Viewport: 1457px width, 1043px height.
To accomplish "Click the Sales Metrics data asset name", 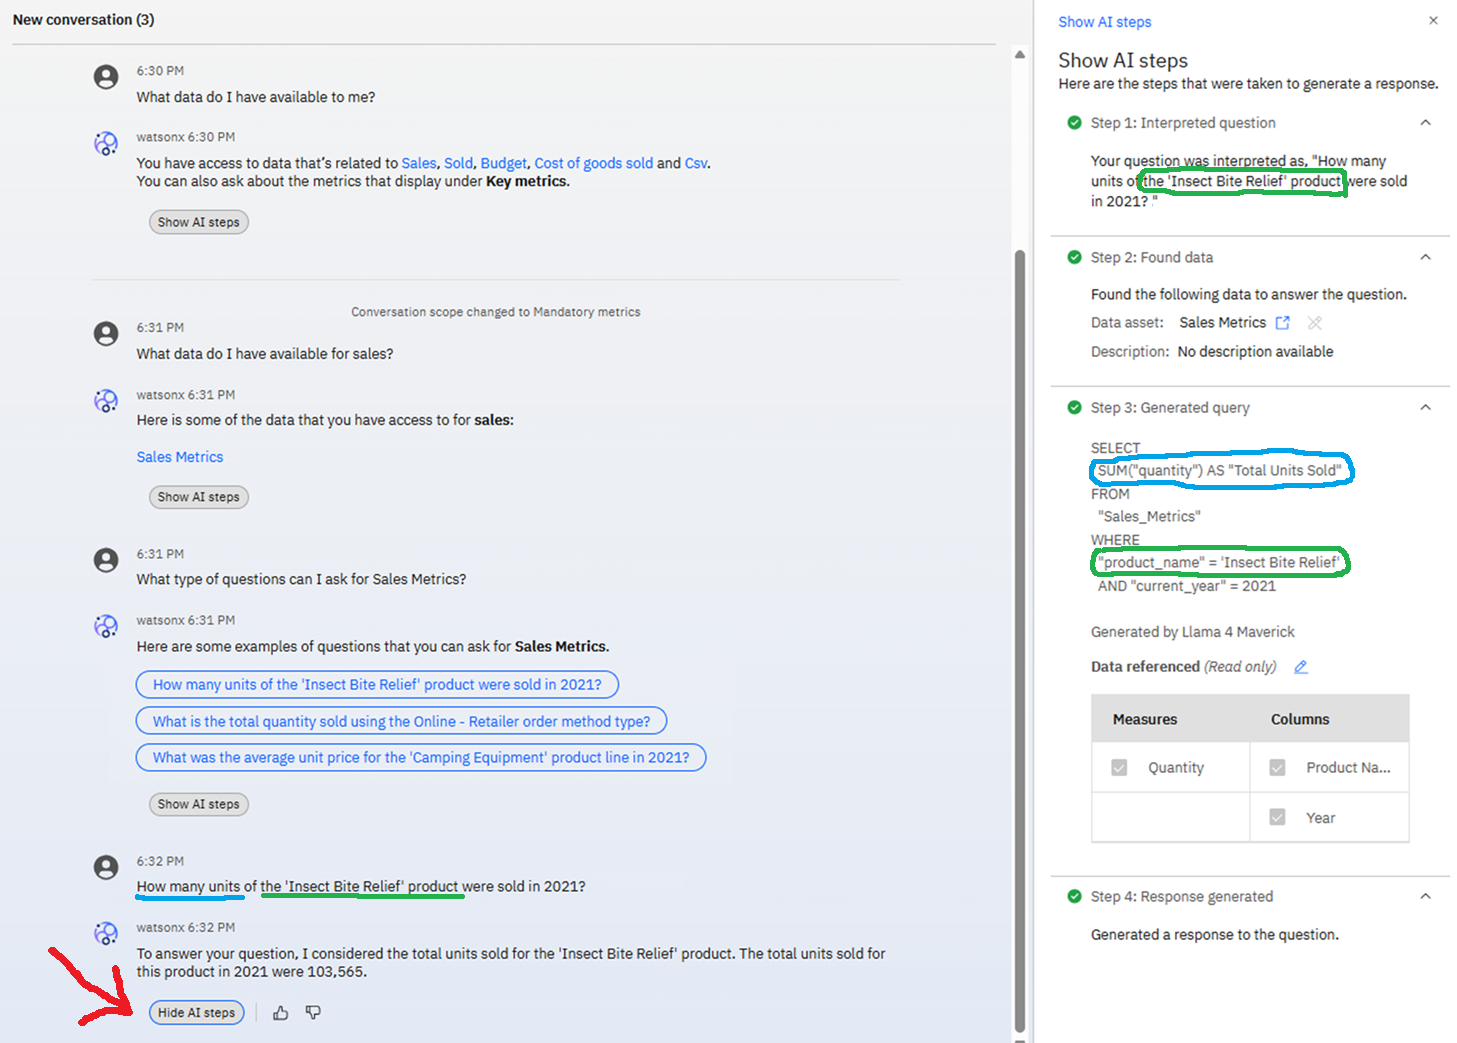I will [x=1222, y=322].
